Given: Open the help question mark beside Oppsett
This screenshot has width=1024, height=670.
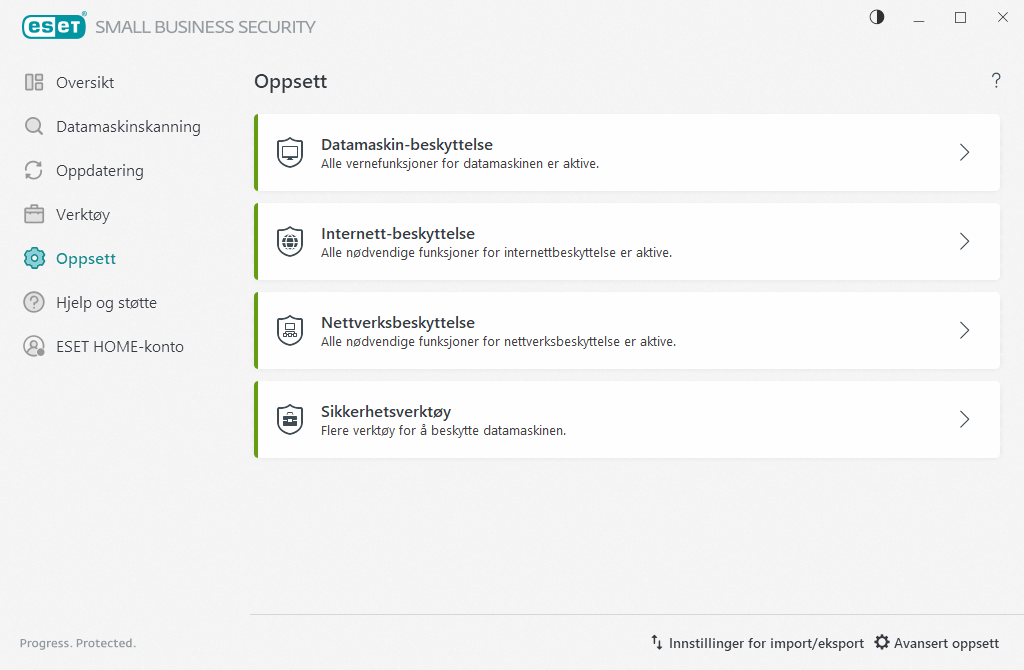Looking at the screenshot, I should tap(996, 82).
